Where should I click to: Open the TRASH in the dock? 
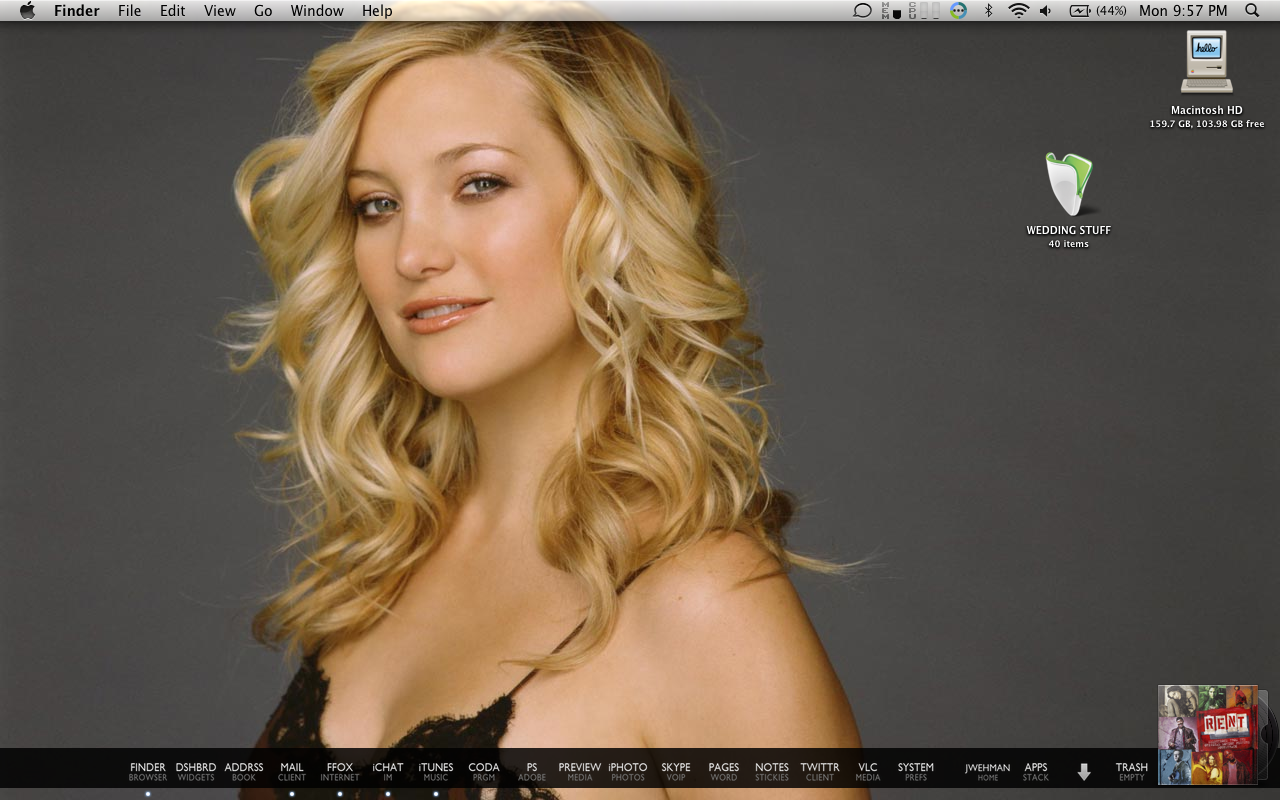(x=1132, y=772)
